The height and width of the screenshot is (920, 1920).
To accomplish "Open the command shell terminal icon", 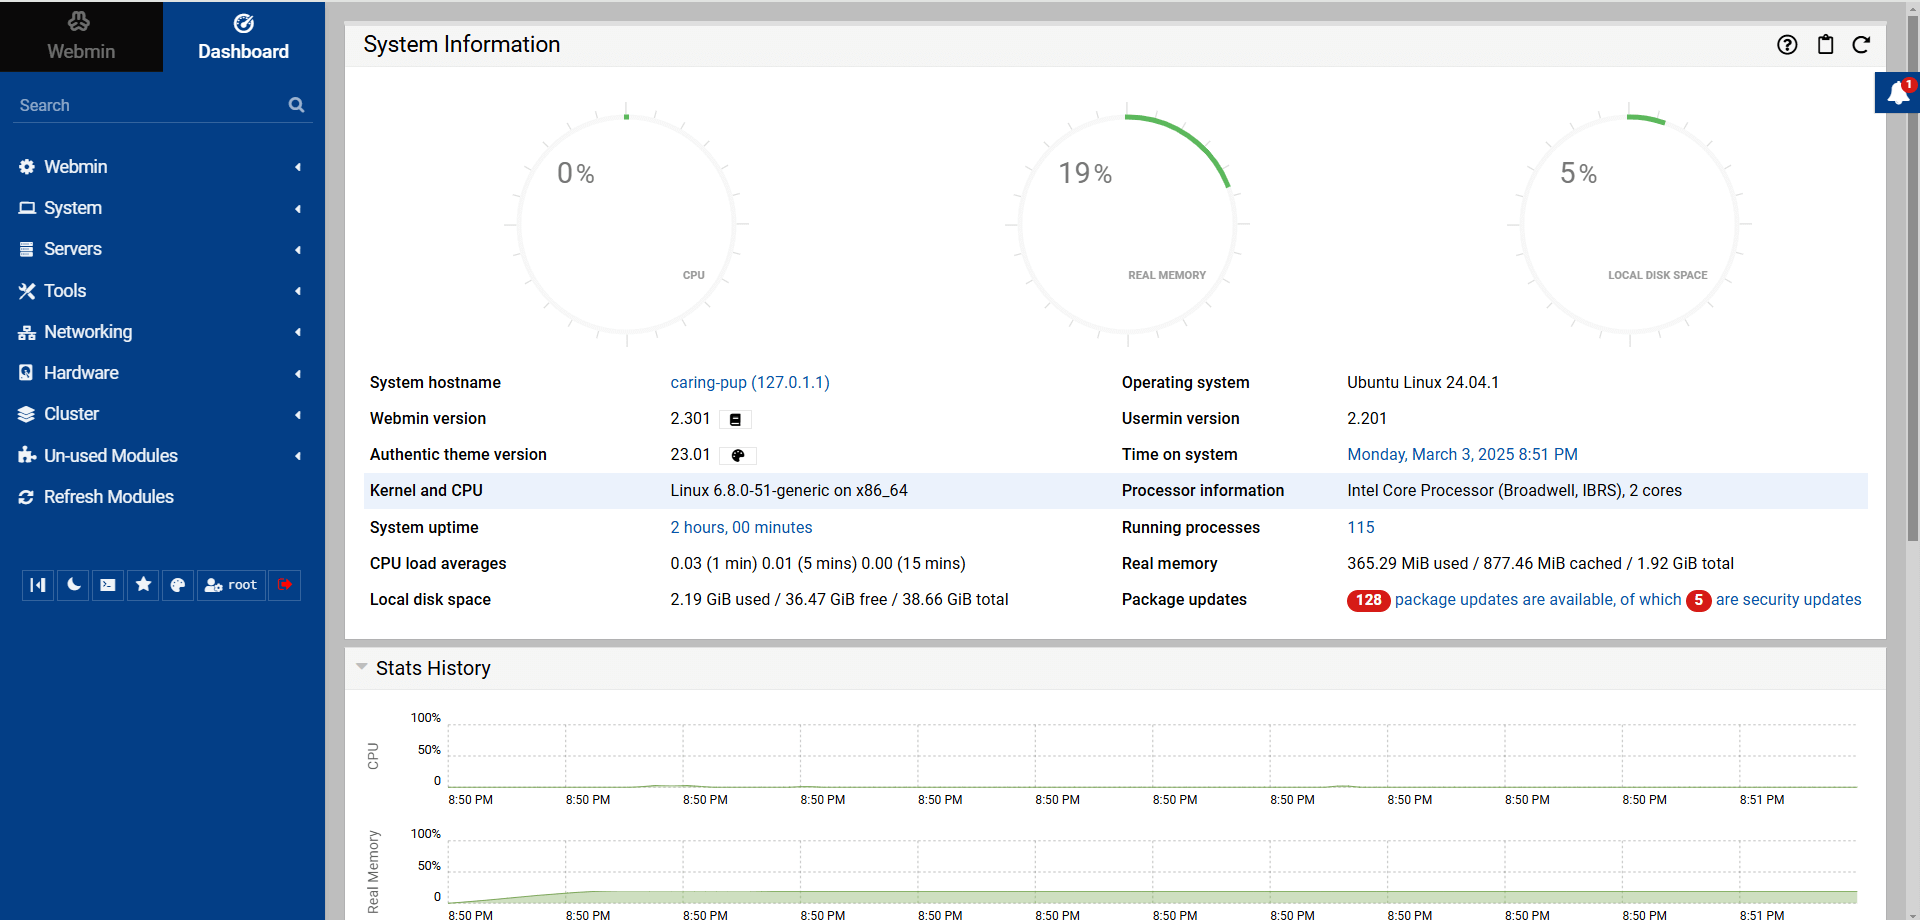I will pos(108,585).
